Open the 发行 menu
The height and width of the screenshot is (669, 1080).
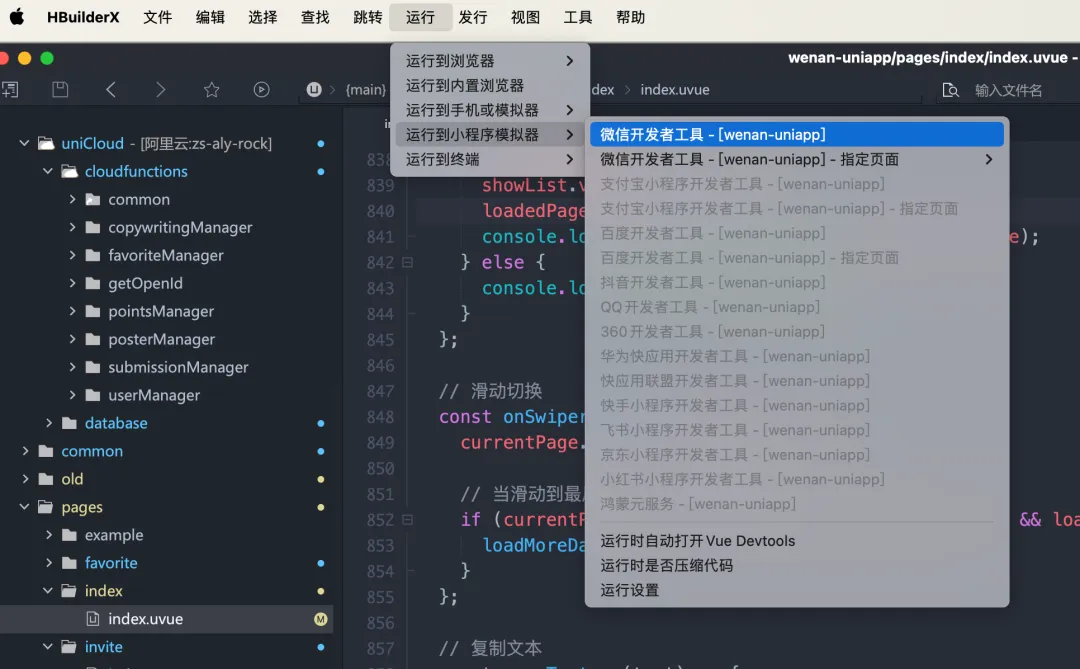coord(472,17)
